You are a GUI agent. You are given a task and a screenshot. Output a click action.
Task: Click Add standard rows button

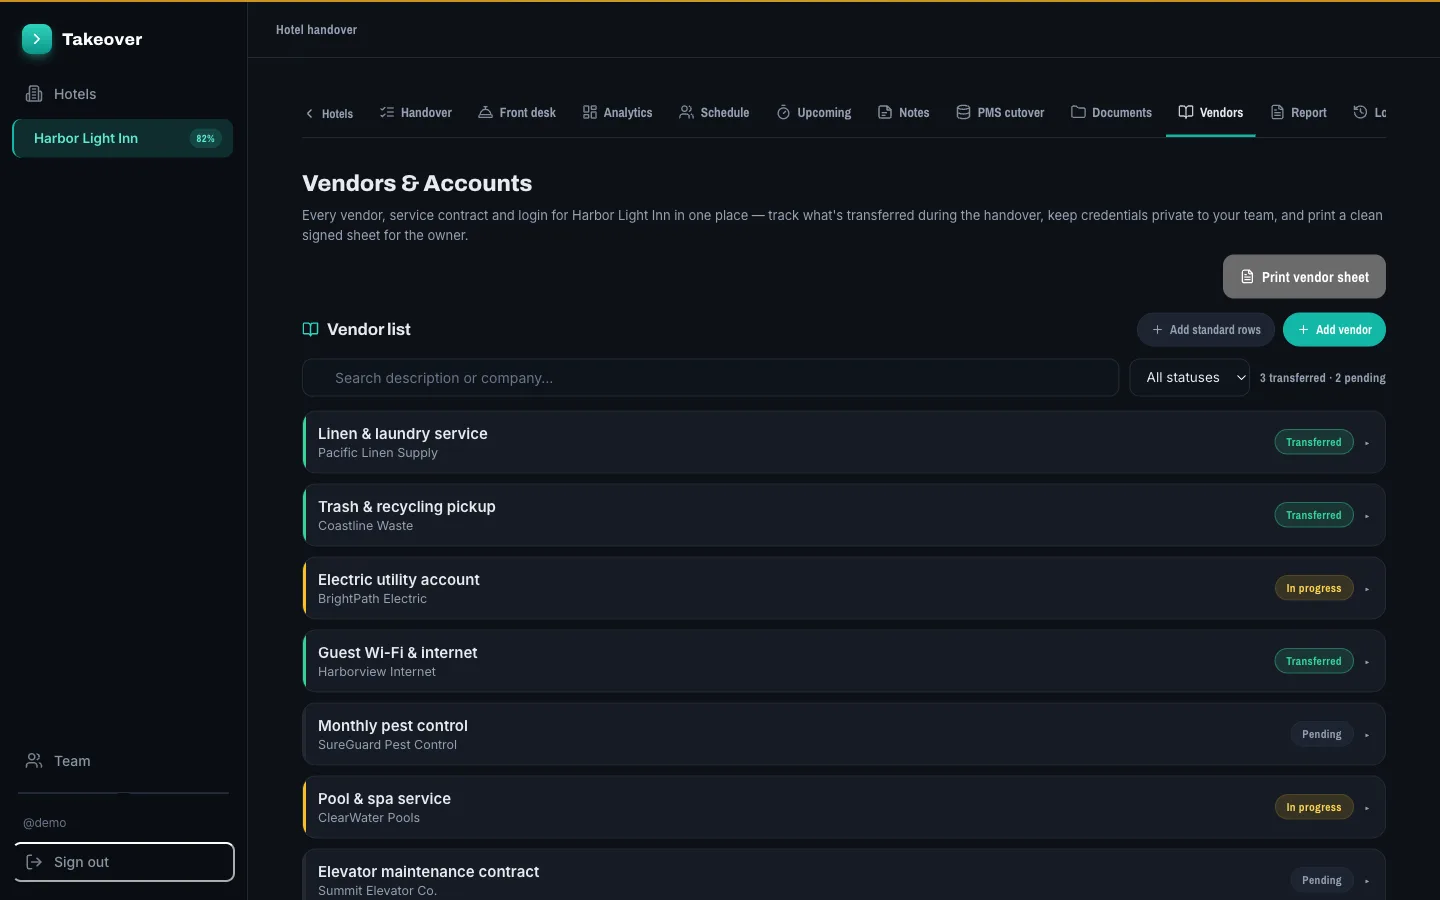click(1206, 330)
